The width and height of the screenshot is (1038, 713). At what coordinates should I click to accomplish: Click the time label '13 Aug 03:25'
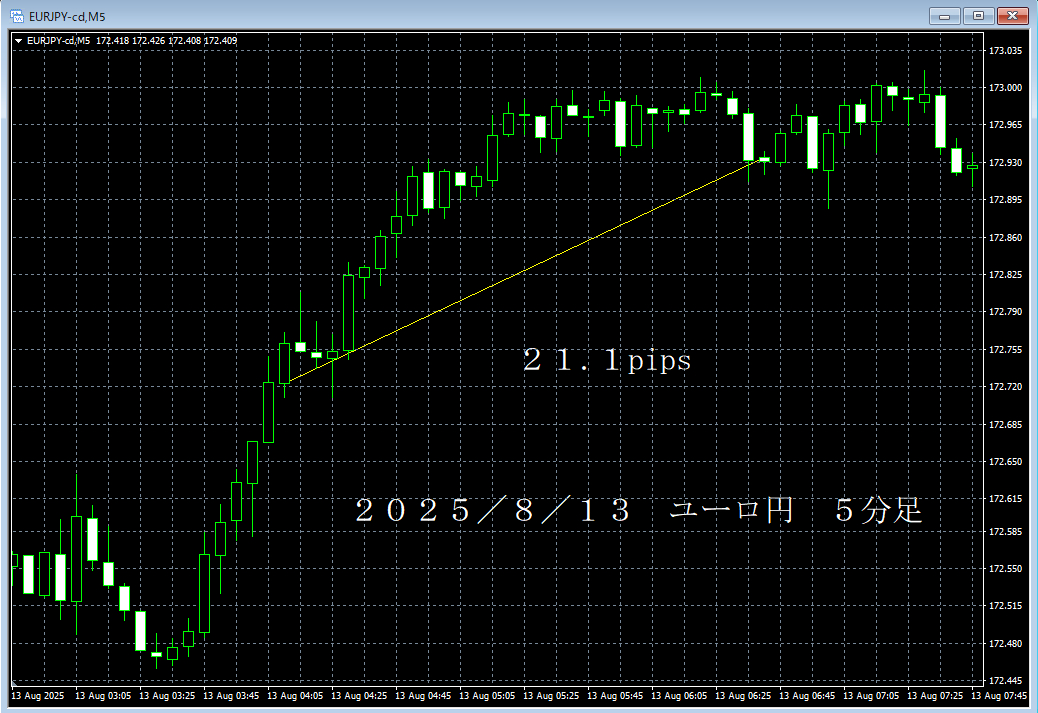[167, 695]
